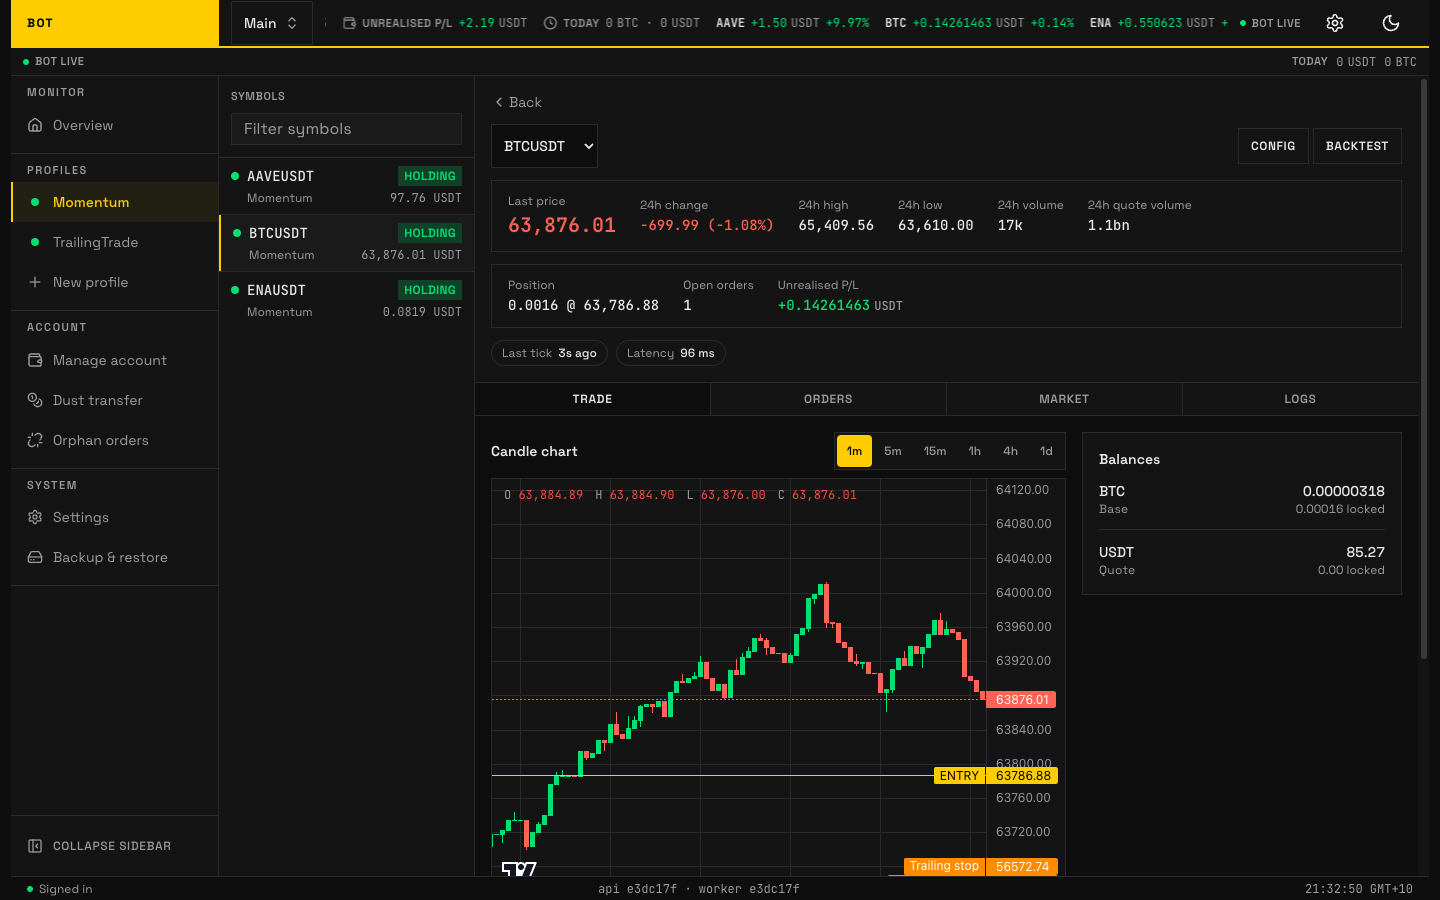This screenshot has height=900, width=1440.
Task: Click the Collapse sidebar icon
Action: (x=35, y=846)
